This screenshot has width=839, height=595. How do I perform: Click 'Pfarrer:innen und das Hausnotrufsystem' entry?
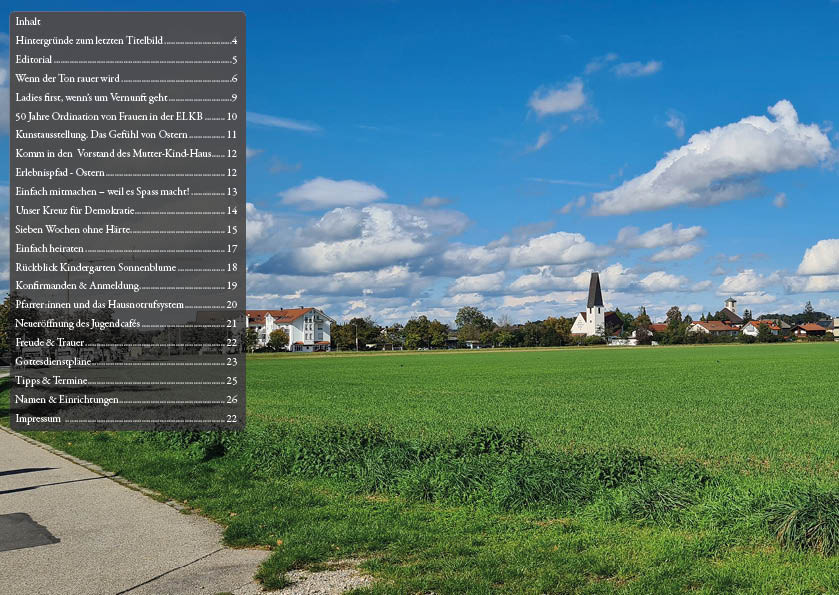tap(99, 305)
